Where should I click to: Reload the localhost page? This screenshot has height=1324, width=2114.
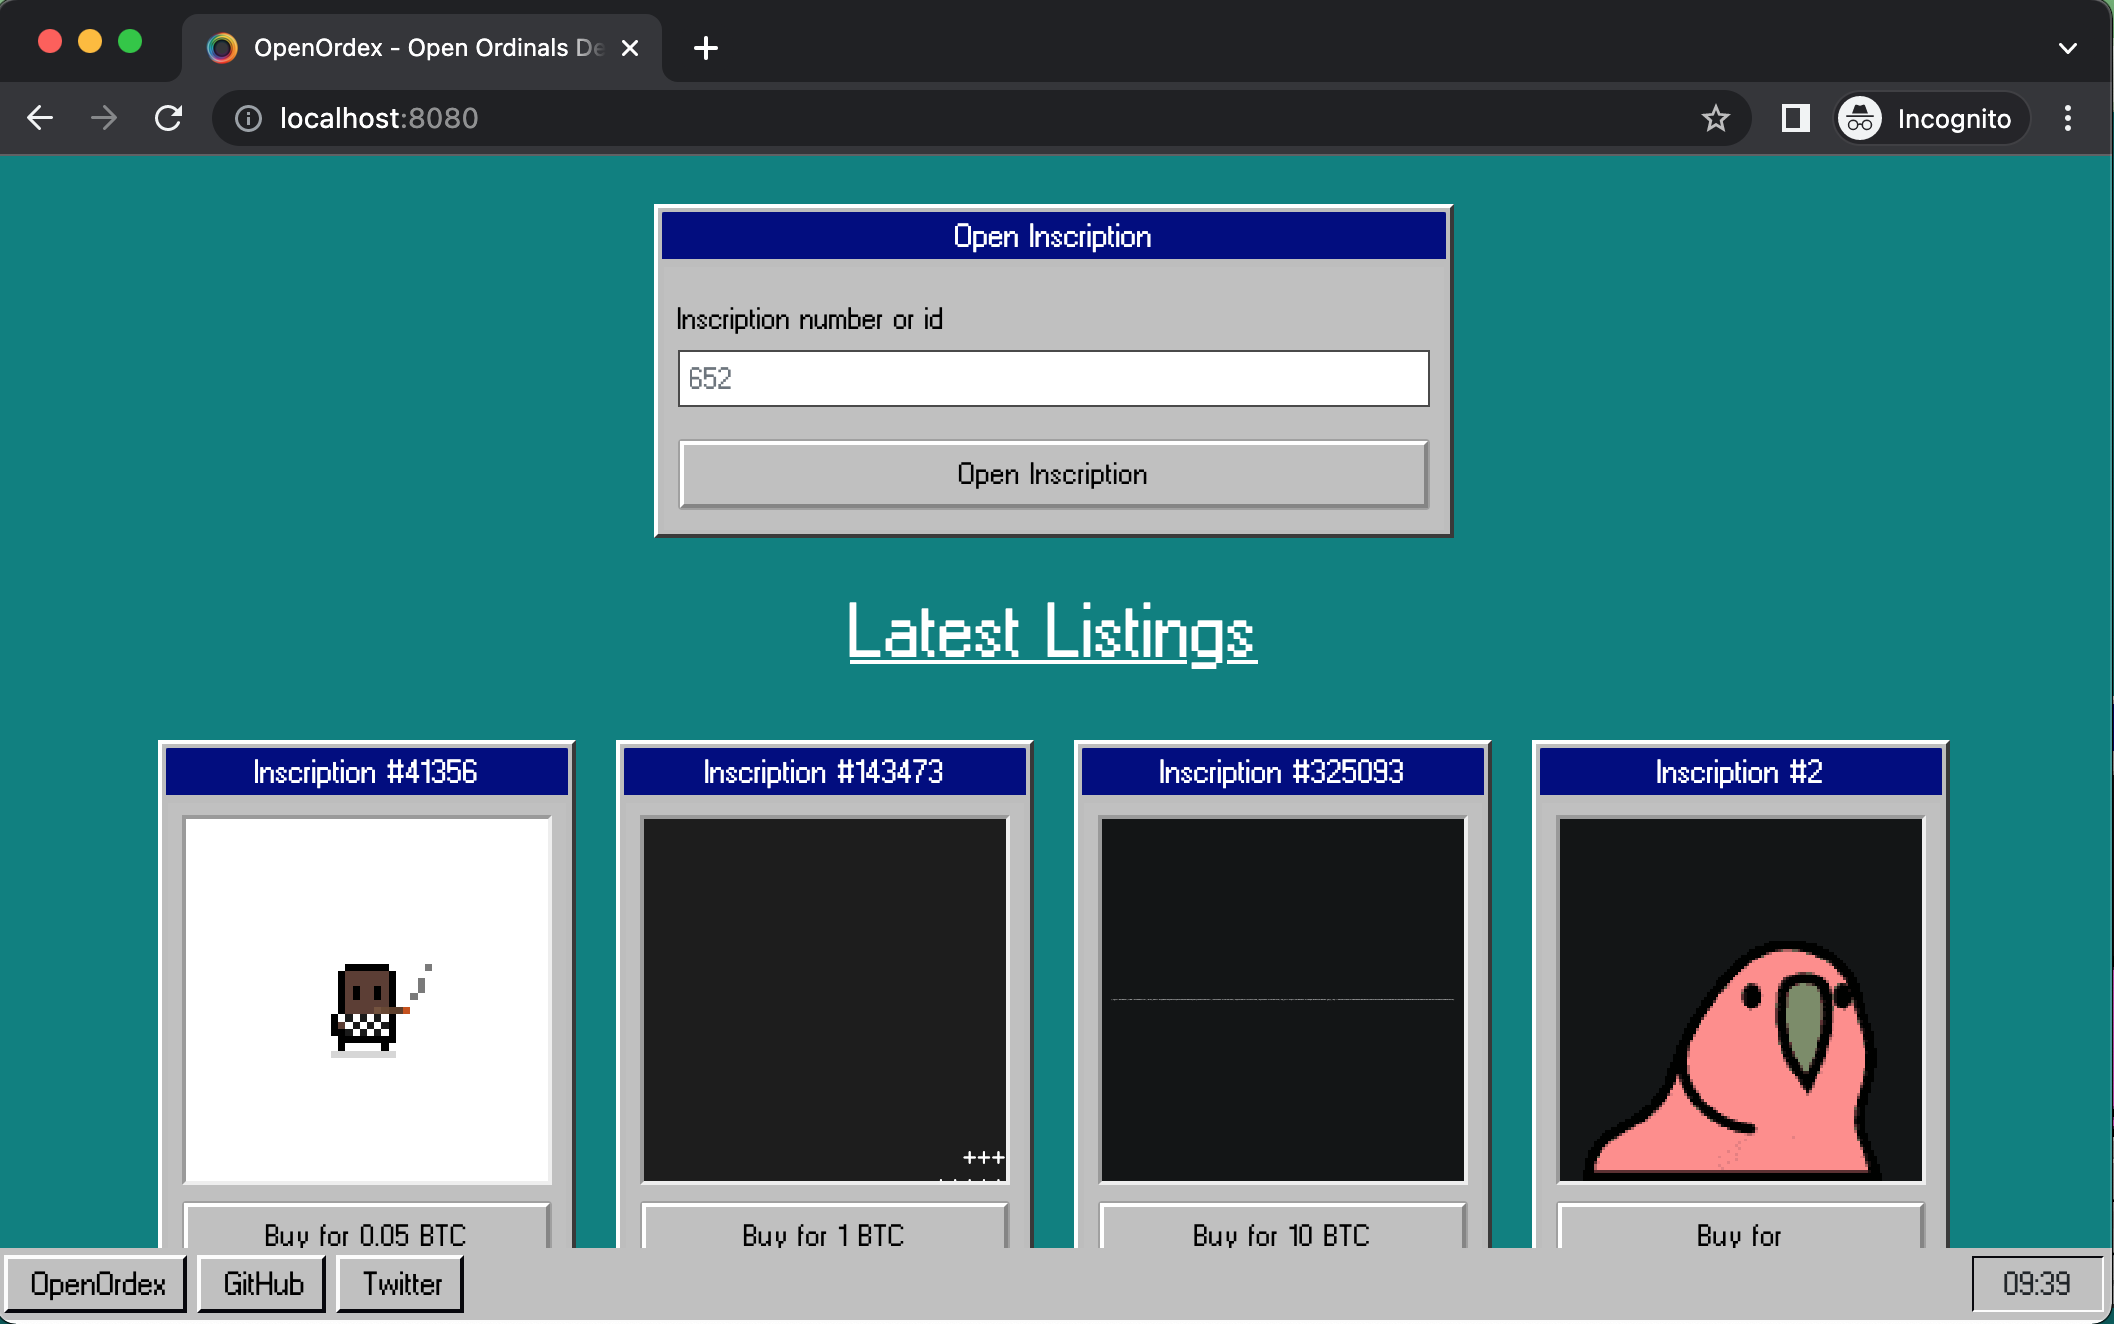[x=168, y=118]
